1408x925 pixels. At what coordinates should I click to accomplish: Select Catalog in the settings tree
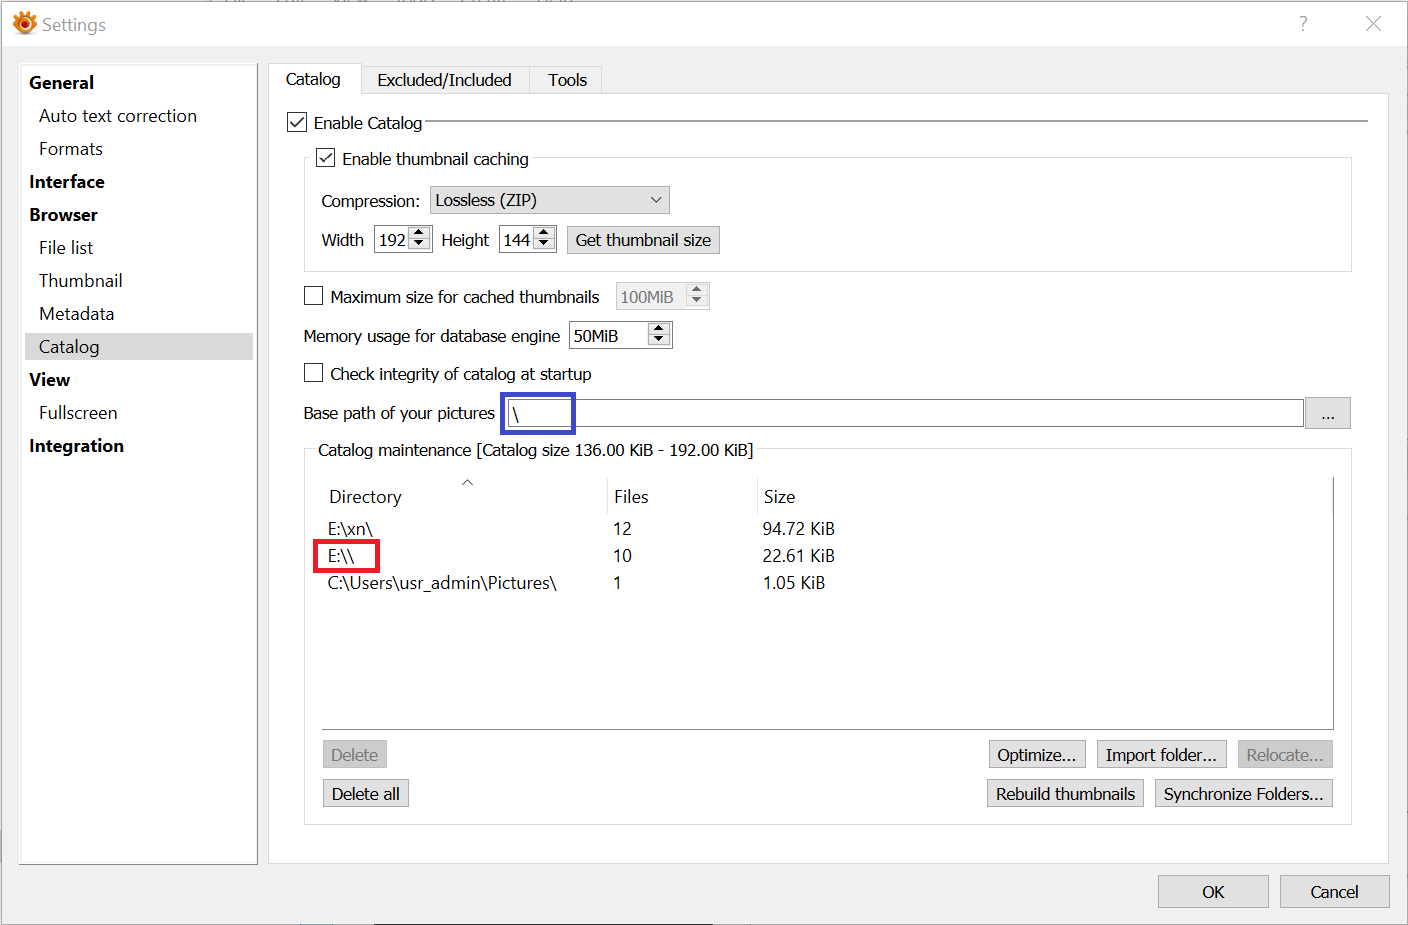coord(139,347)
